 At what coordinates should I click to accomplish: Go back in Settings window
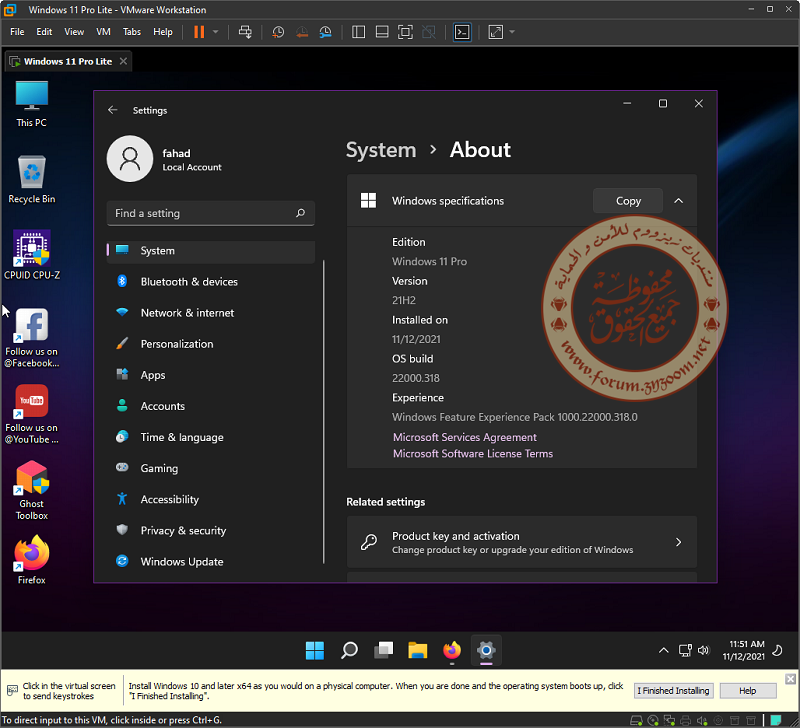pyautogui.click(x=113, y=110)
